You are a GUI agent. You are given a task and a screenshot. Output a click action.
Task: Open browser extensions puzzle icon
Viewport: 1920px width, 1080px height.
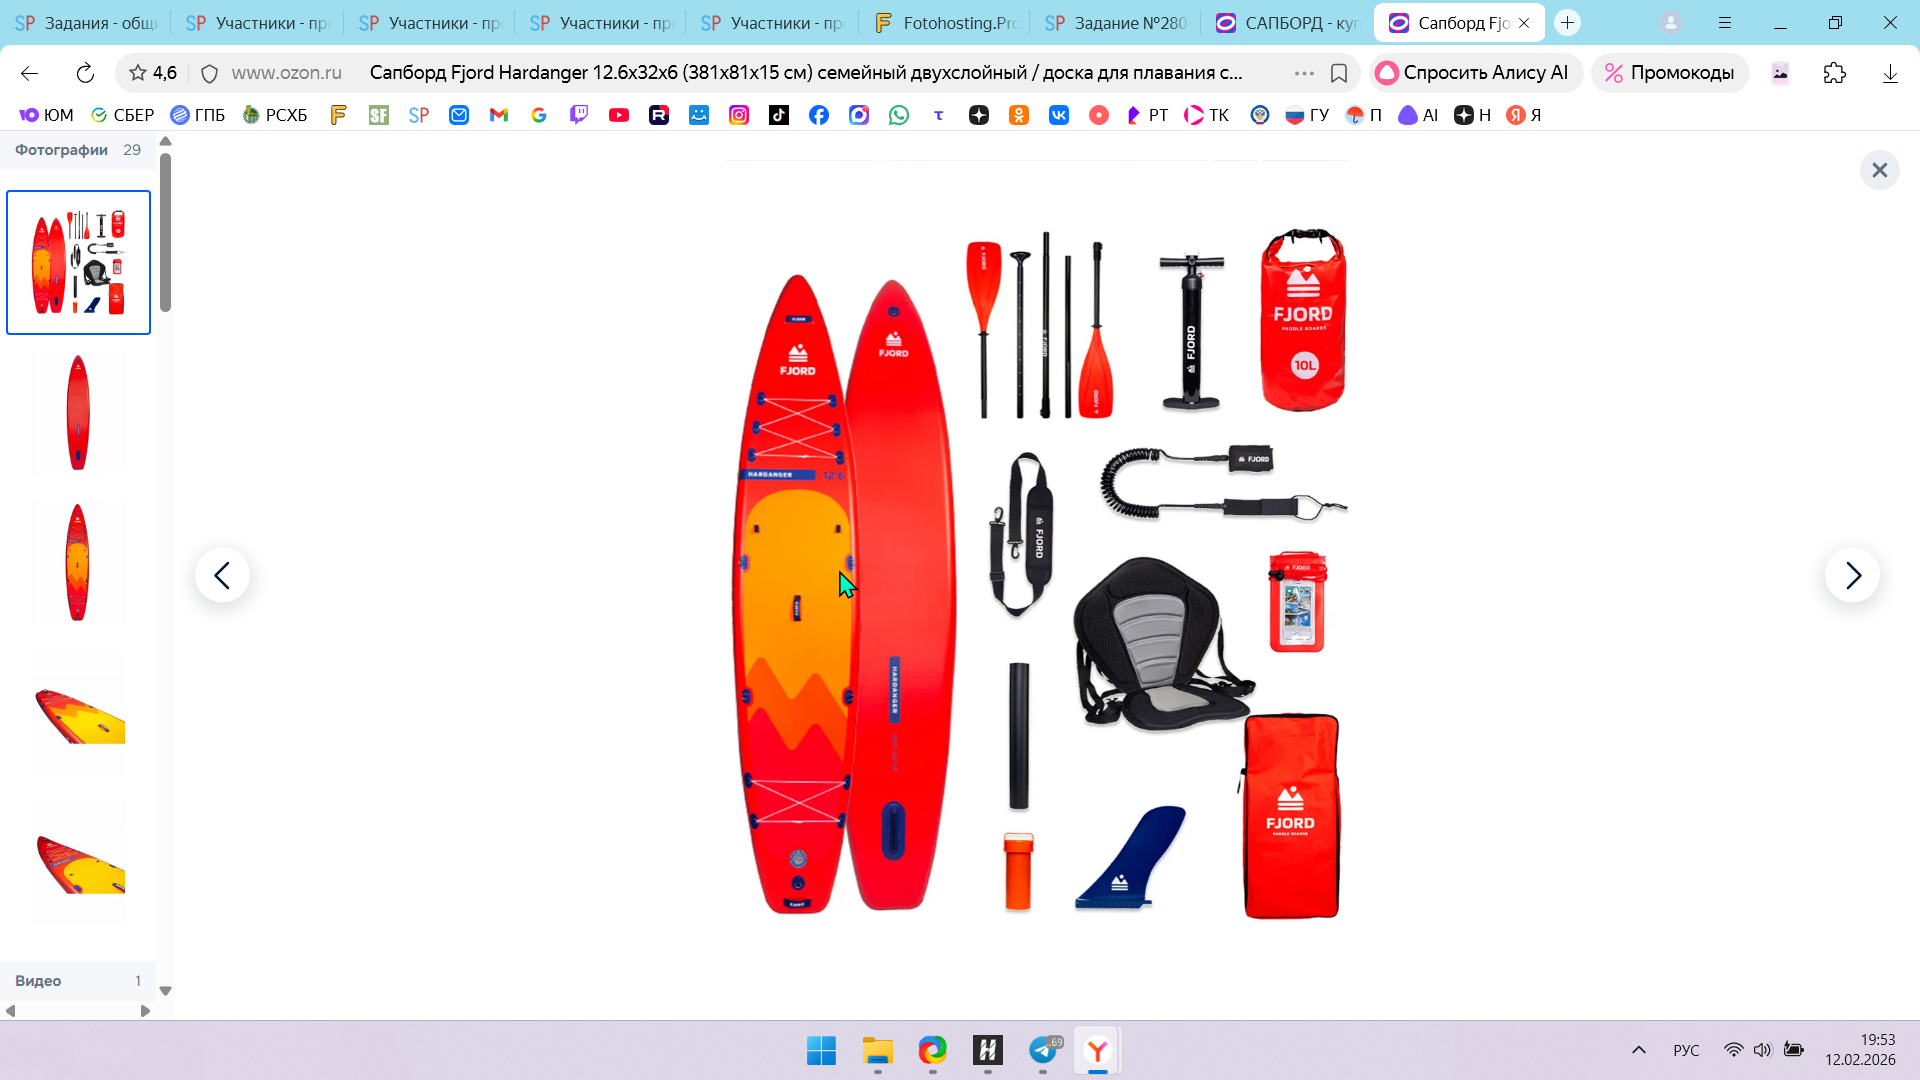click(1834, 73)
